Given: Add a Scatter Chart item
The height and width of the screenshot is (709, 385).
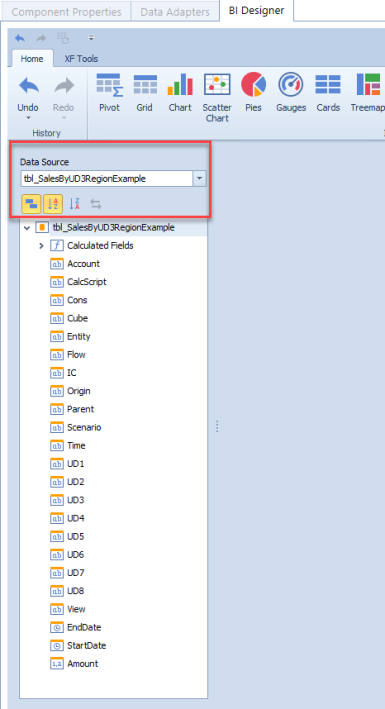Looking at the screenshot, I should click(217, 98).
